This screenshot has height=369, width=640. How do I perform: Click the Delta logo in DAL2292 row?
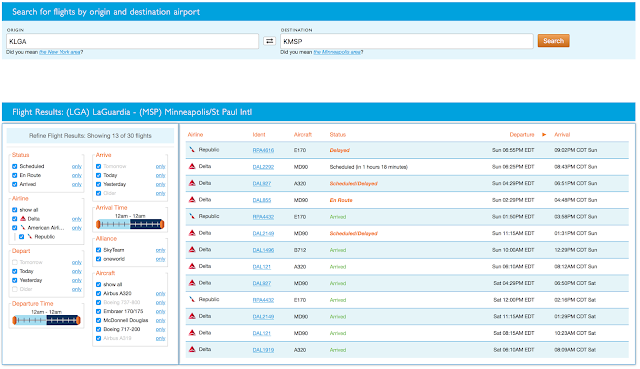pos(192,167)
